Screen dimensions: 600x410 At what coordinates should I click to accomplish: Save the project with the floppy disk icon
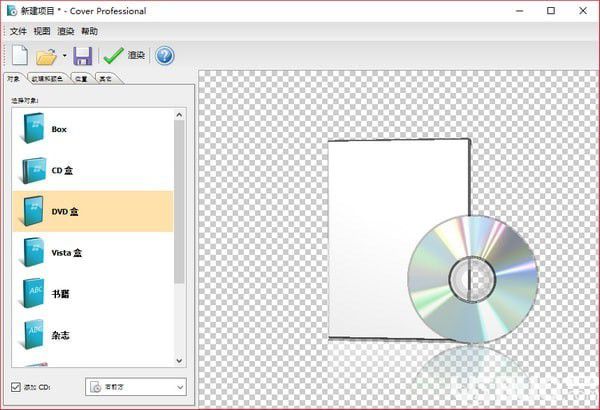click(x=82, y=56)
